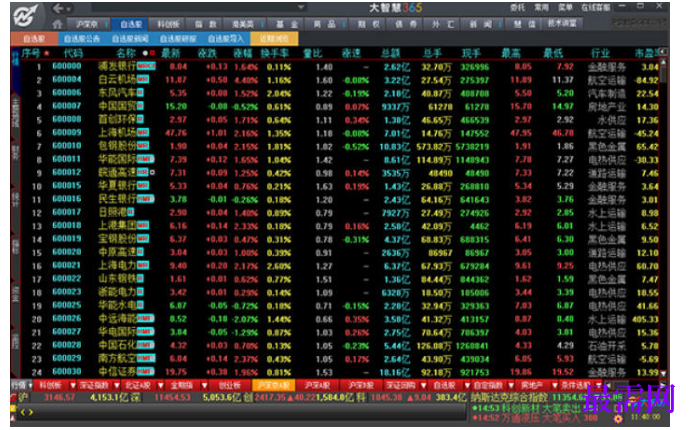This screenshot has height=430, width=694.
Task: Click the yellow left chevron icon
Action: (x=23, y=412)
